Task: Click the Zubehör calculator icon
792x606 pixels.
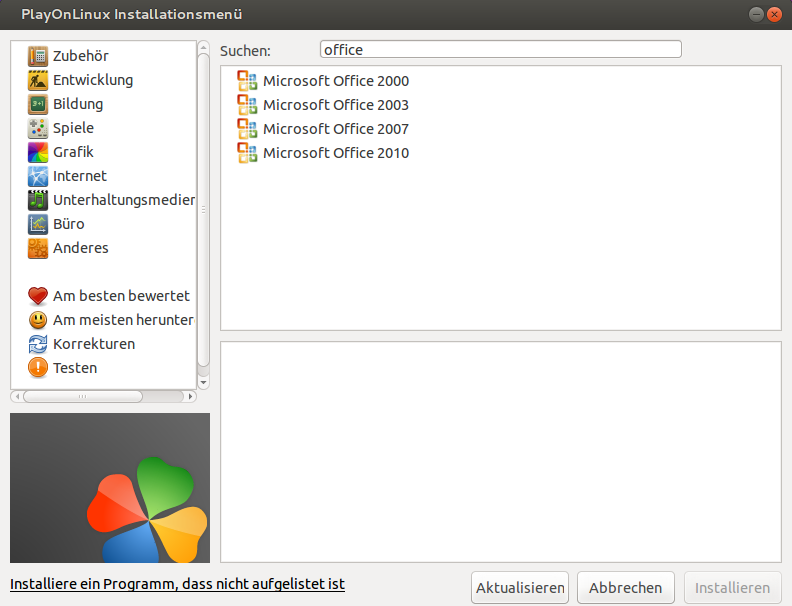Action: point(38,56)
